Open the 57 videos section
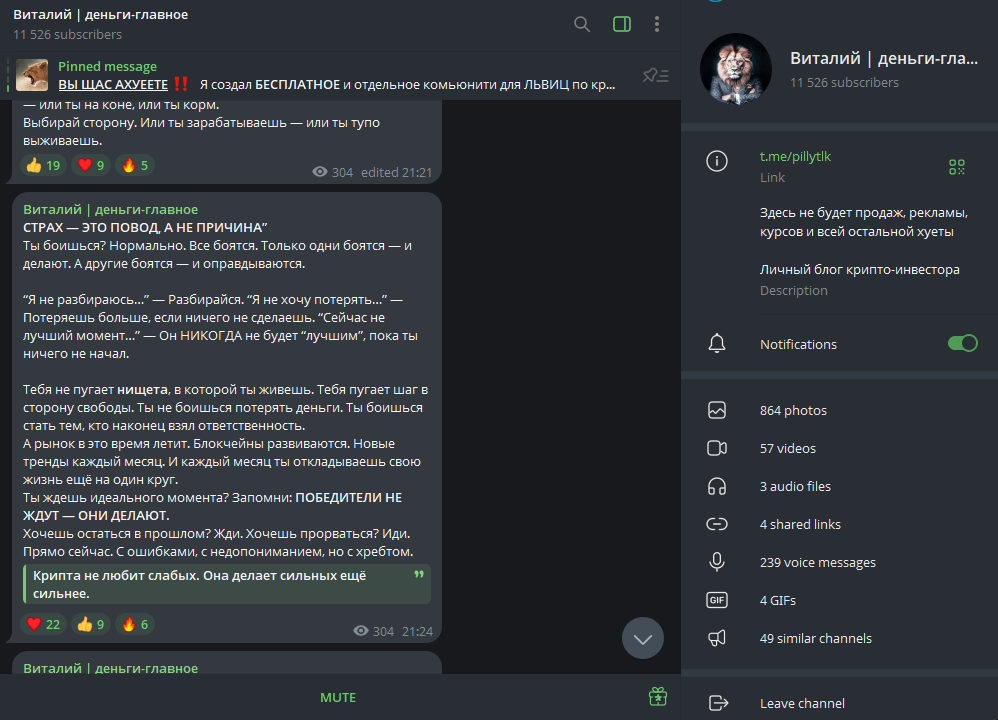Screen dimensions: 998x720 tap(788, 448)
